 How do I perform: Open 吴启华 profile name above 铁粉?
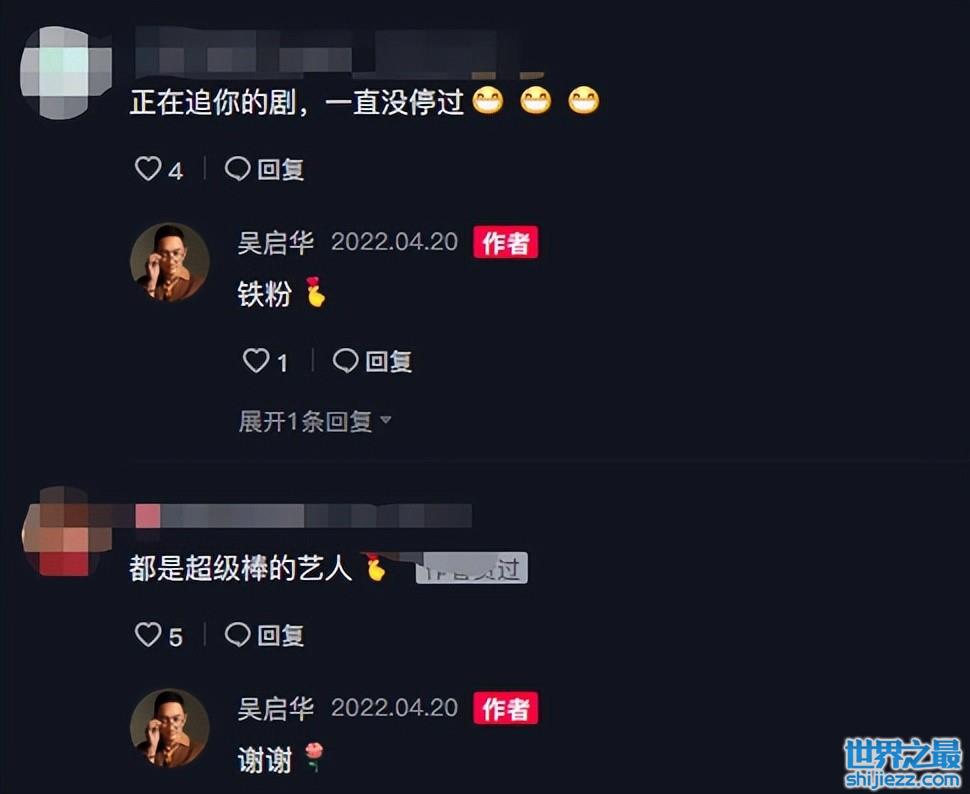point(275,242)
